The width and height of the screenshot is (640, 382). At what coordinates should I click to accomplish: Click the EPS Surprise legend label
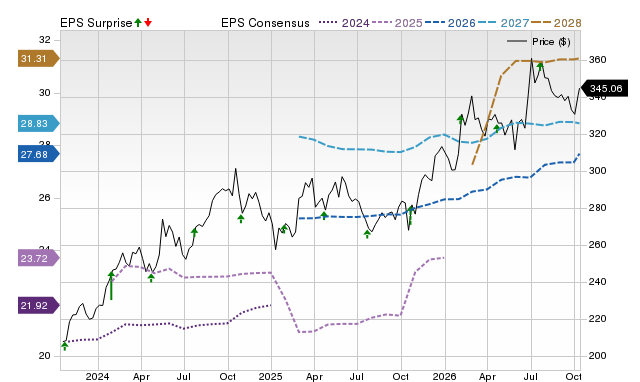pos(96,23)
